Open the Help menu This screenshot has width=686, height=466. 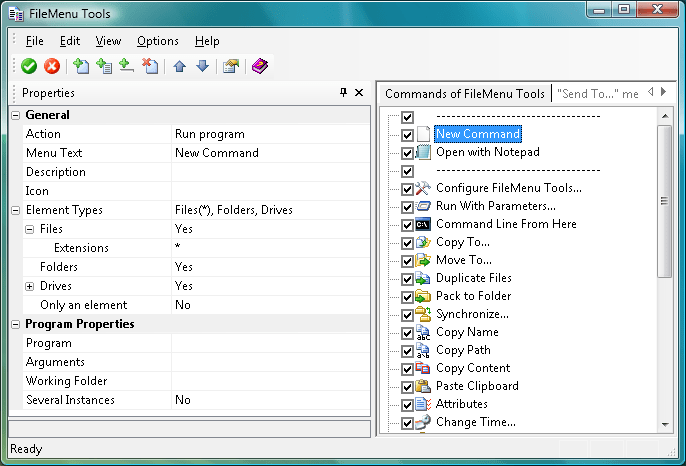click(x=207, y=41)
